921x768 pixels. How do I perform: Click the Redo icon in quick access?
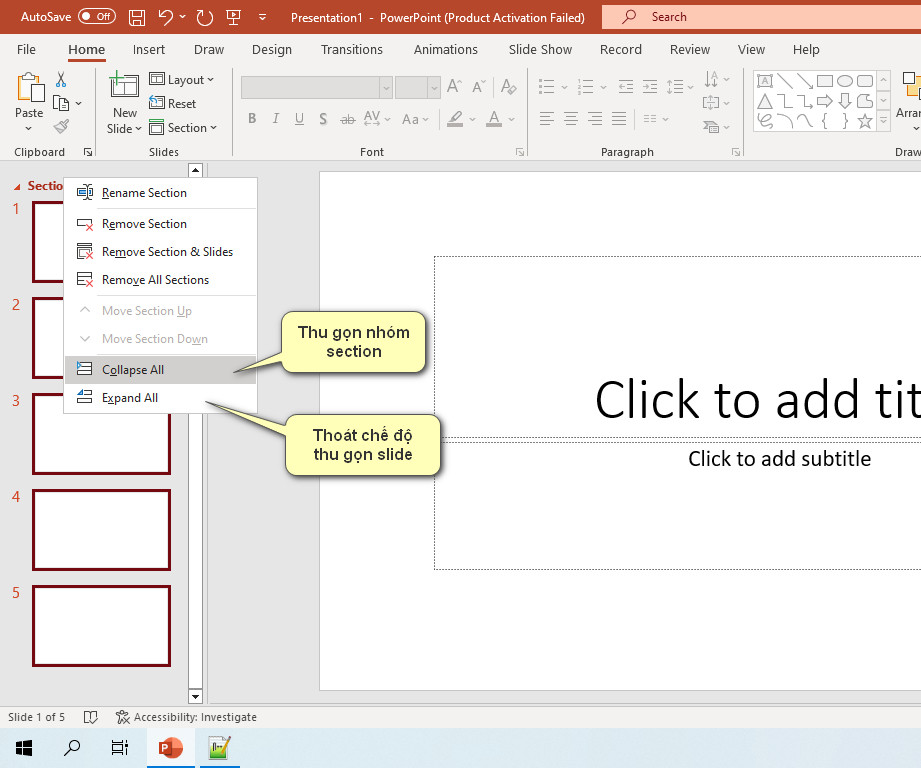(204, 18)
